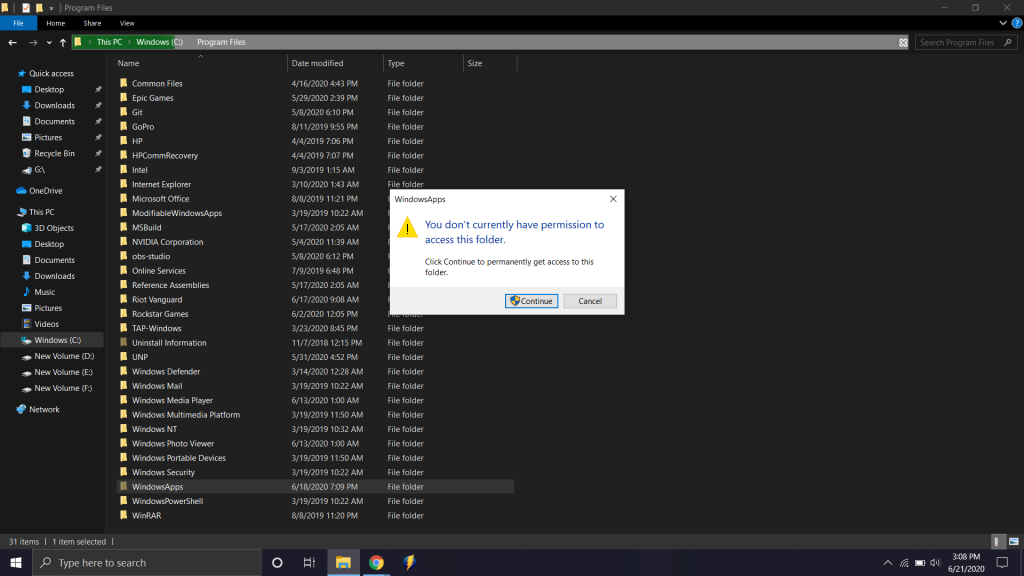Image resolution: width=1024 pixels, height=576 pixels.
Task: Open pinned Desktop under Quick access
Action: [x=49, y=89]
